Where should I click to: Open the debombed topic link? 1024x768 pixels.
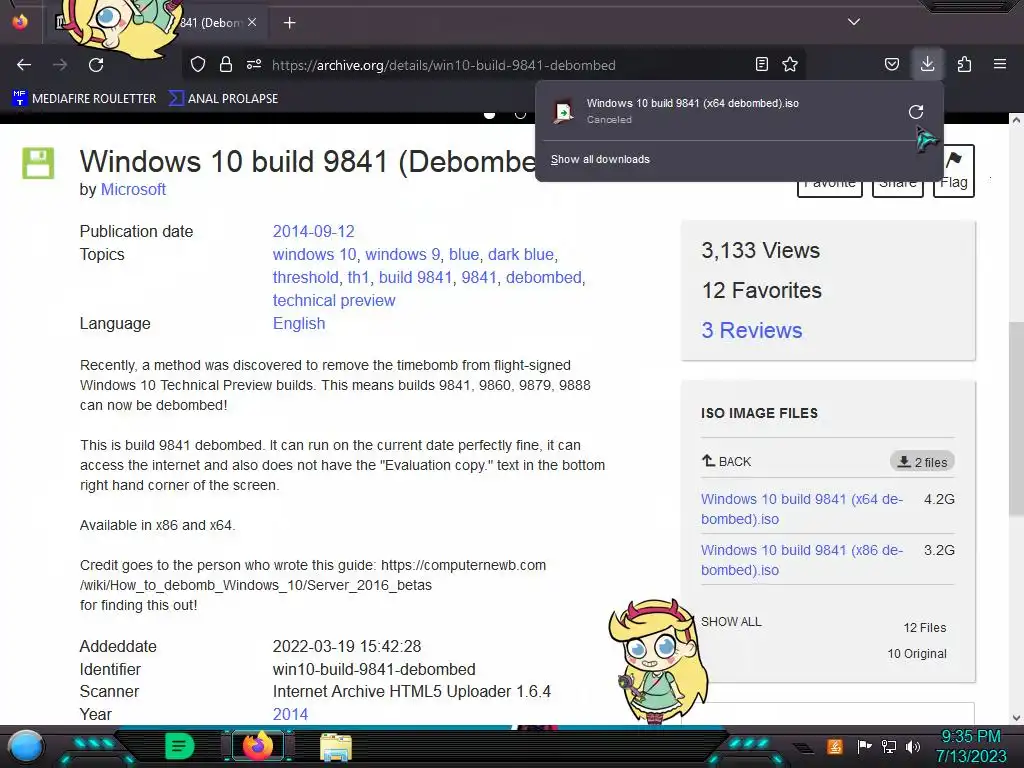[543, 277]
